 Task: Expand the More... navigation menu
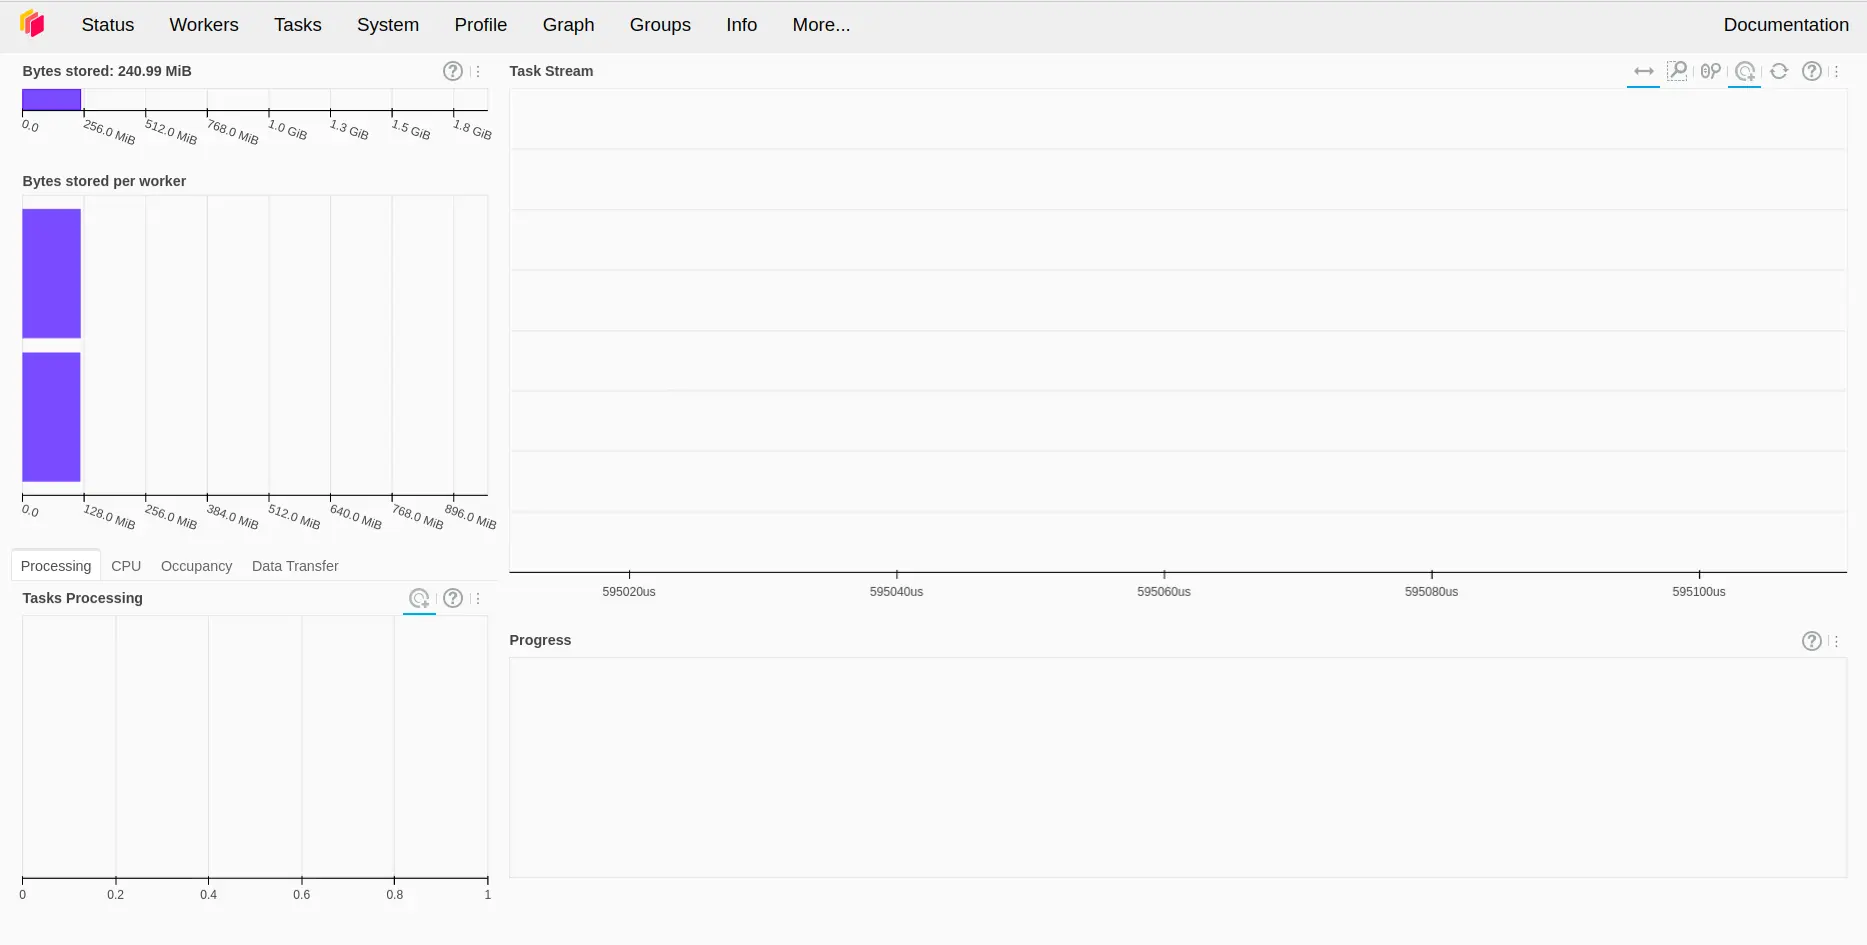point(822,25)
